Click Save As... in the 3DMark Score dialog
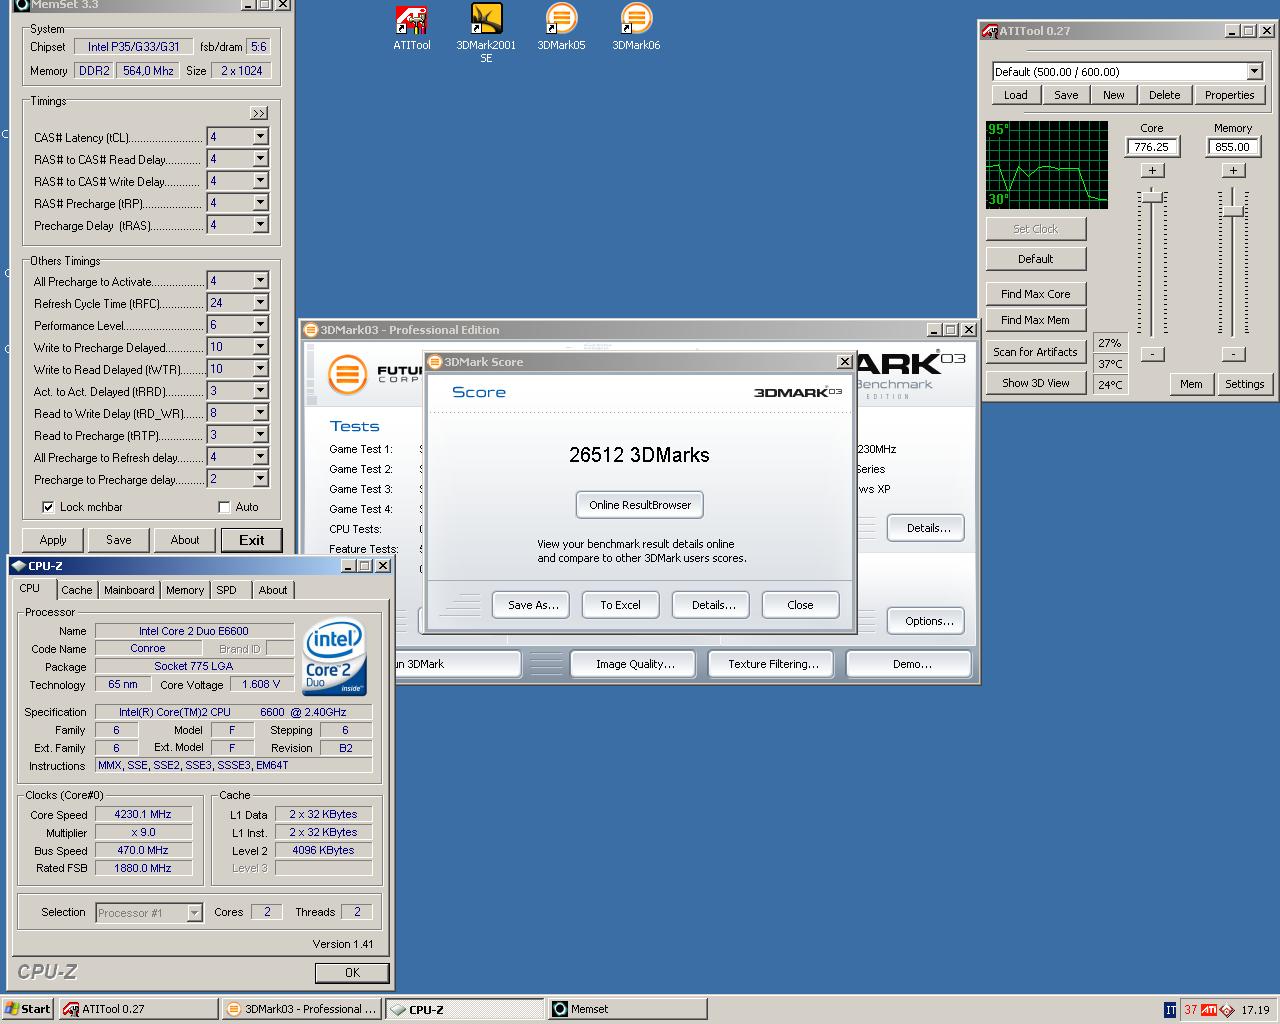Viewport: 1280px width, 1024px height. click(x=532, y=605)
